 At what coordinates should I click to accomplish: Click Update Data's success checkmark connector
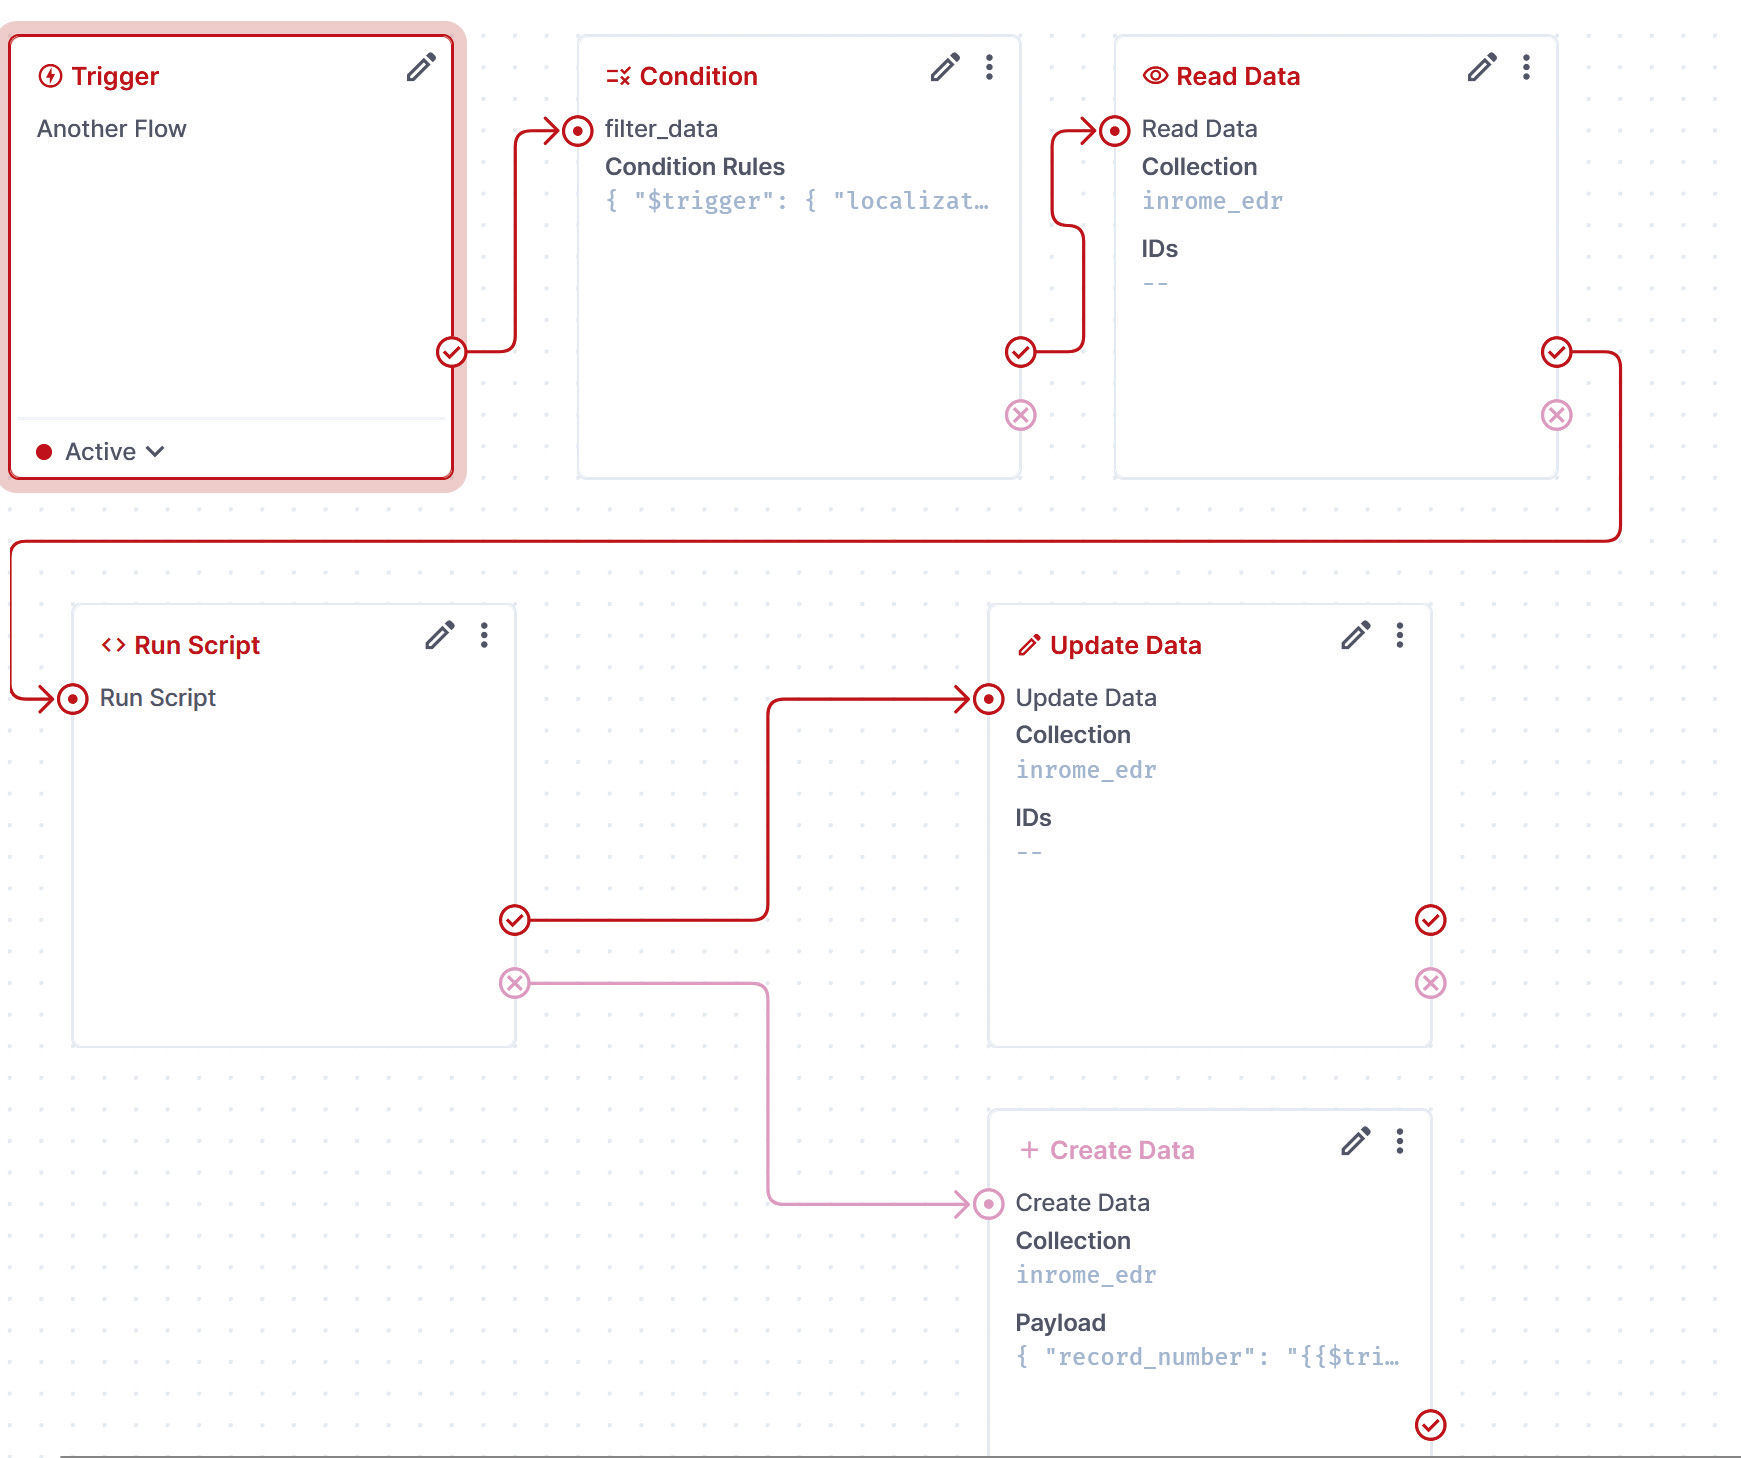[1431, 920]
